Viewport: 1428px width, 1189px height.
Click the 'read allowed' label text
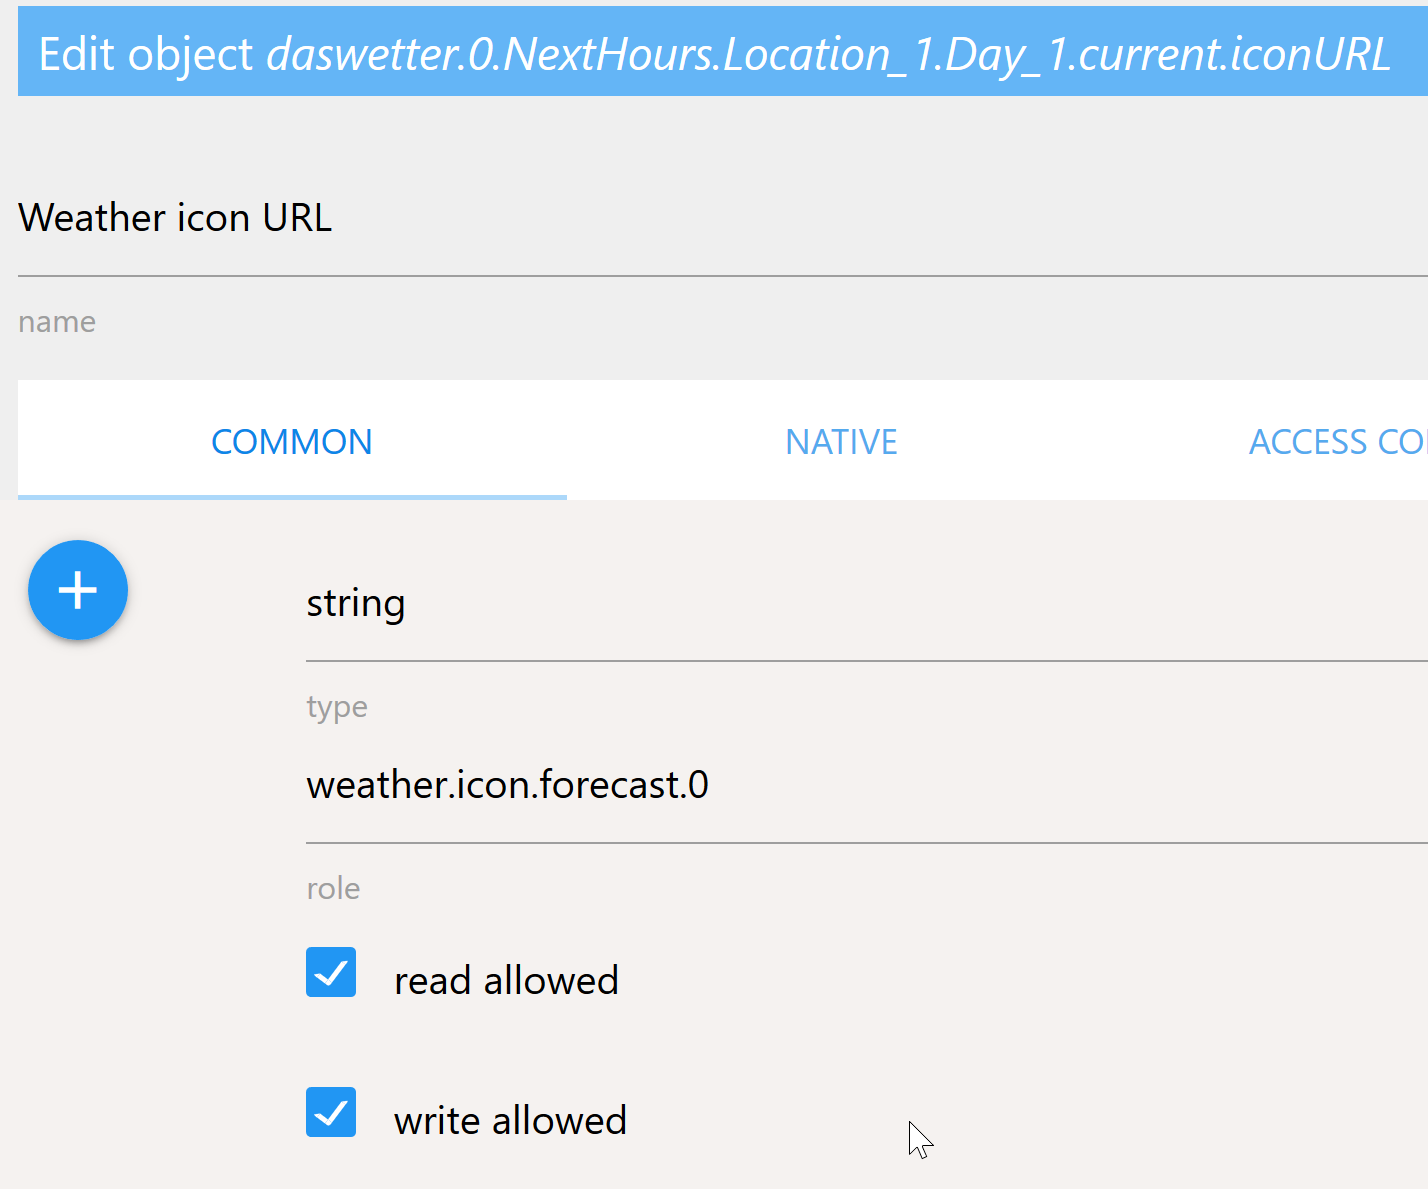pyautogui.click(x=506, y=980)
